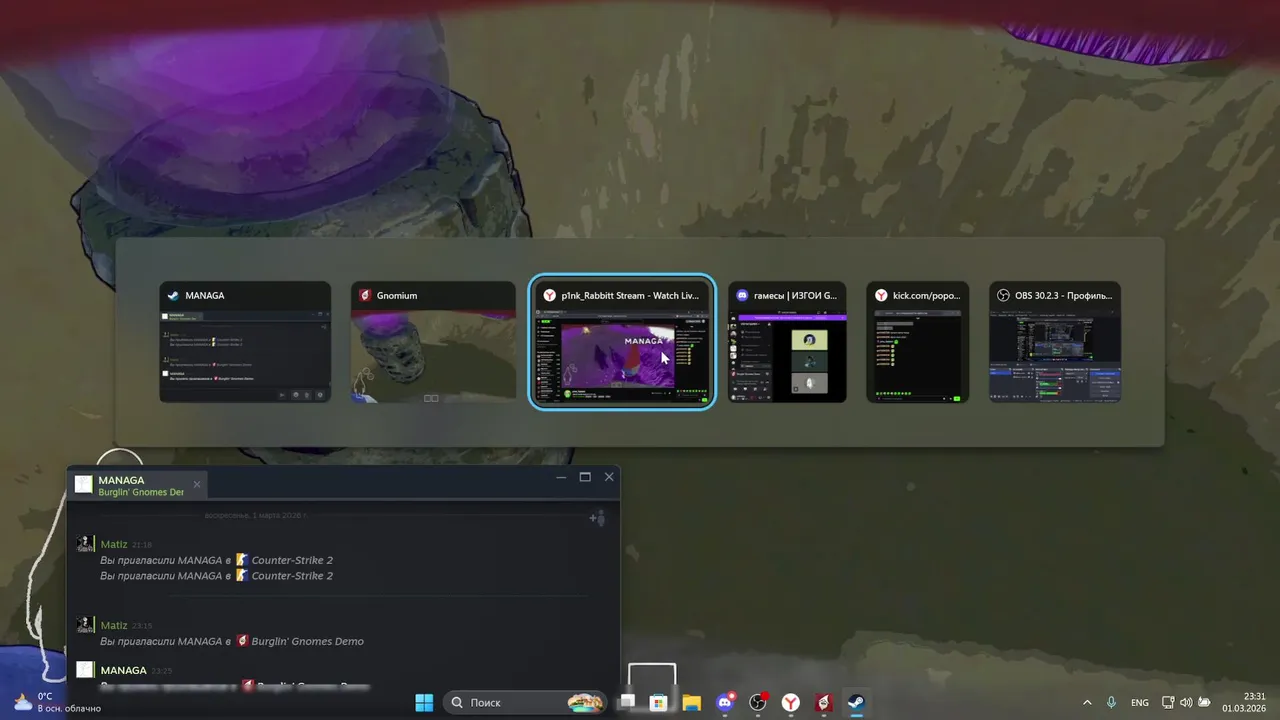Expand the hidden system tray icons chevron
This screenshot has height=720, width=1280.
coord(1088,703)
